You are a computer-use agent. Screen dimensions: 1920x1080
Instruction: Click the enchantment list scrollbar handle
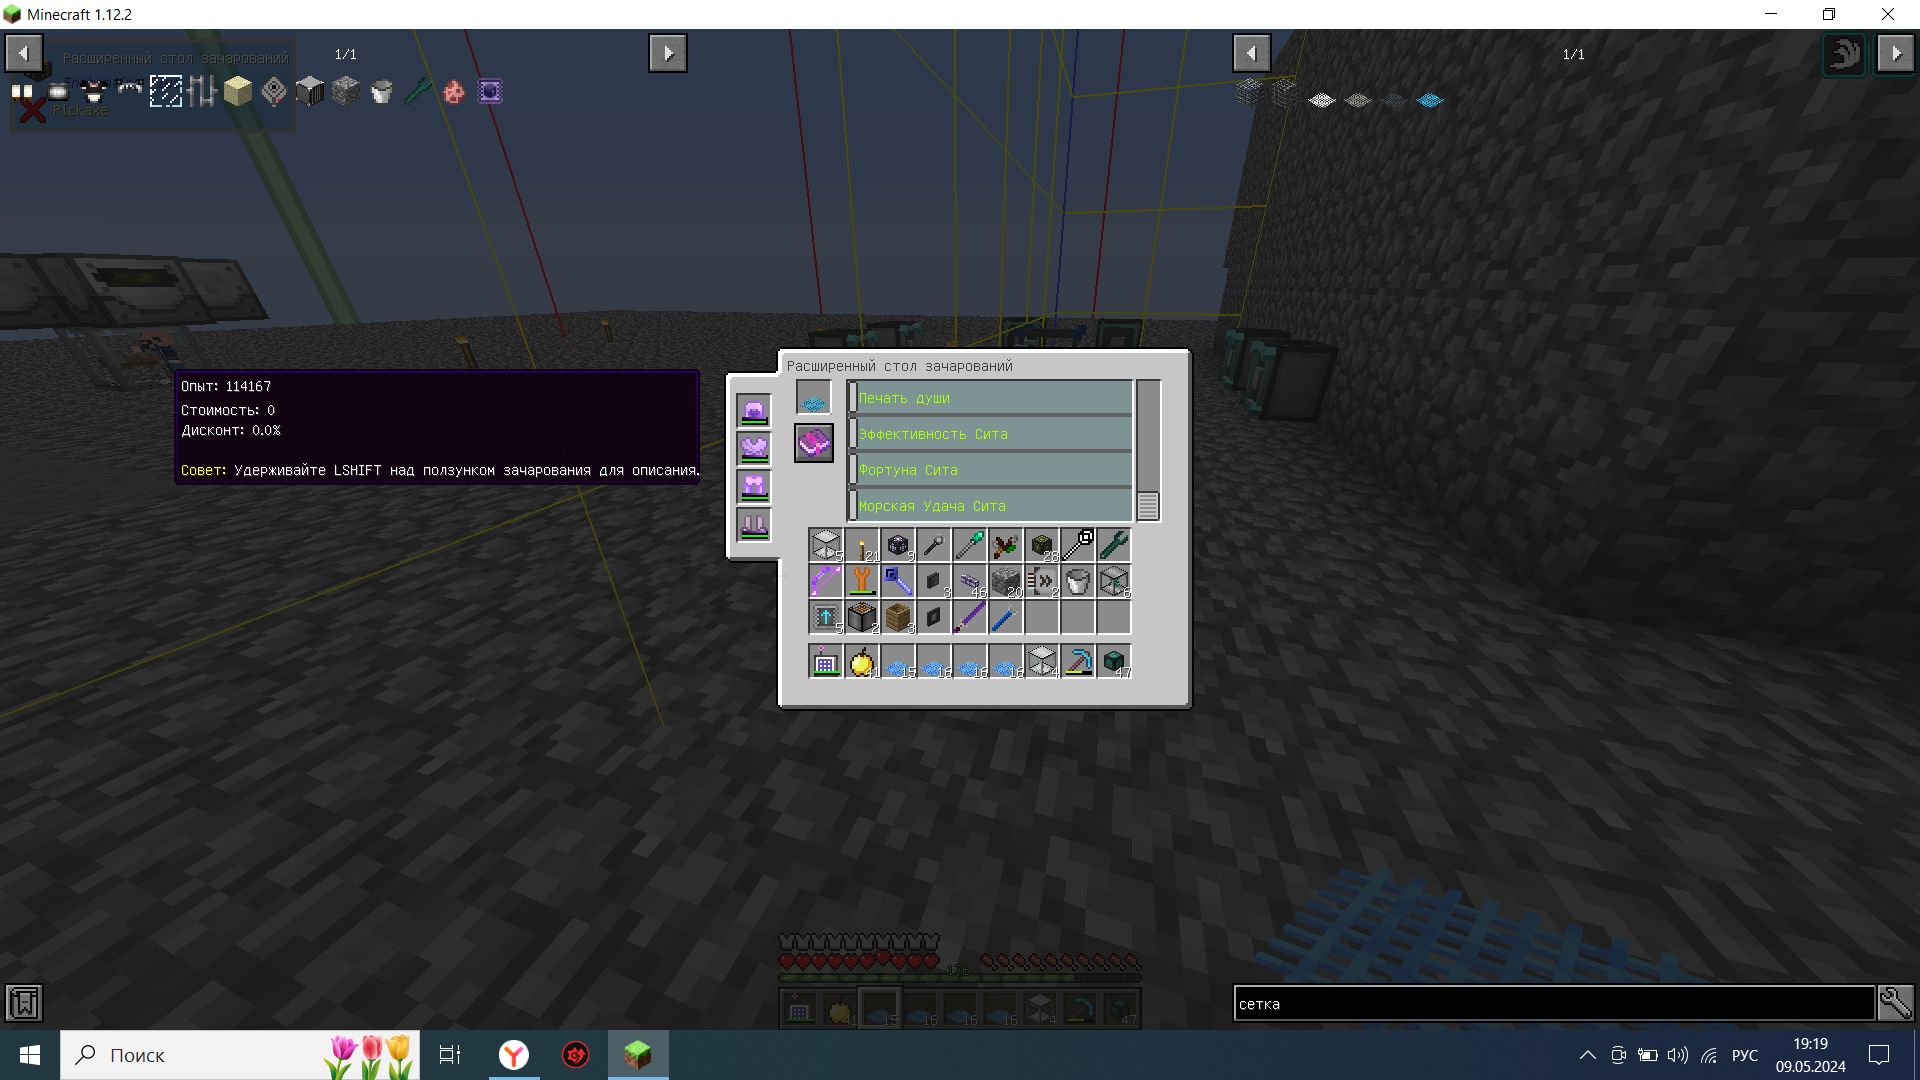(x=1148, y=506)
